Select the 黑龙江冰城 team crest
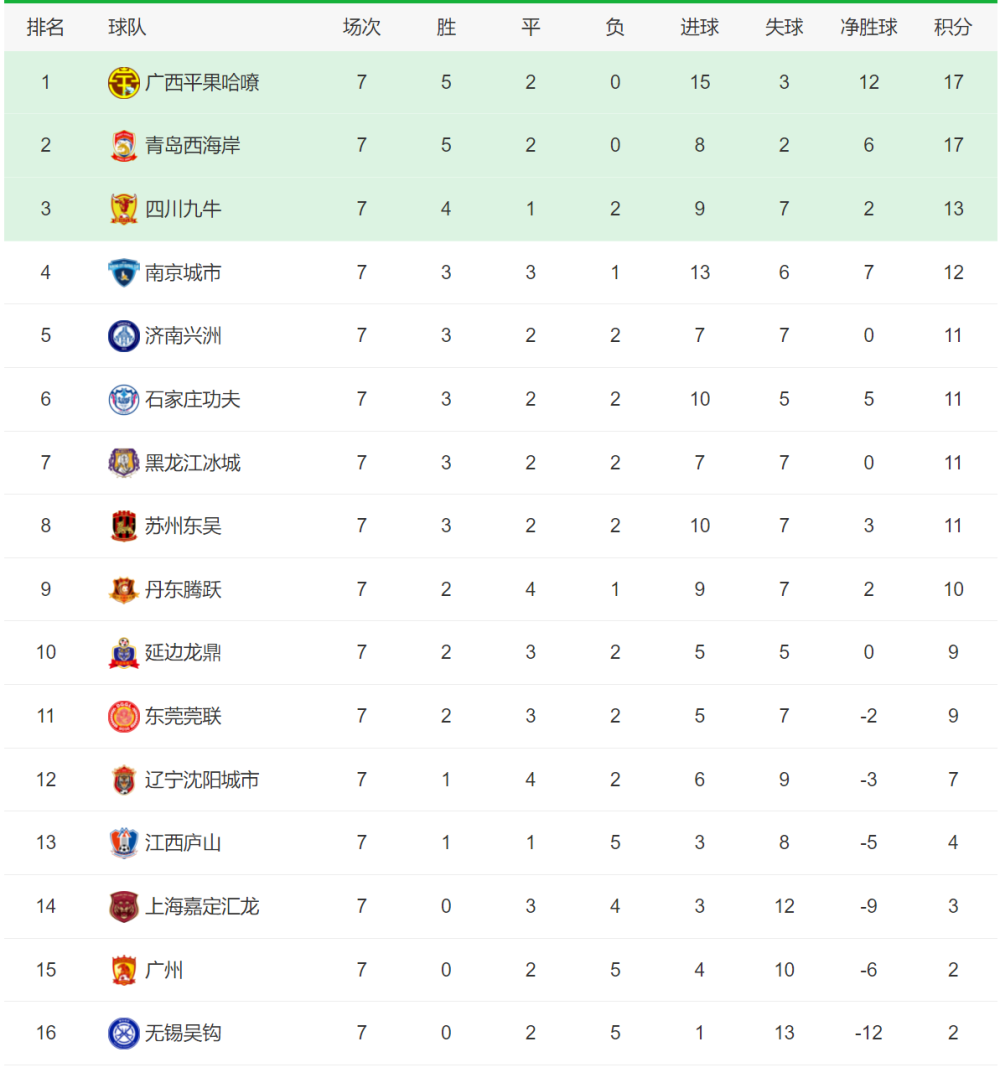1000x1083 pixels. pos(124,463)
